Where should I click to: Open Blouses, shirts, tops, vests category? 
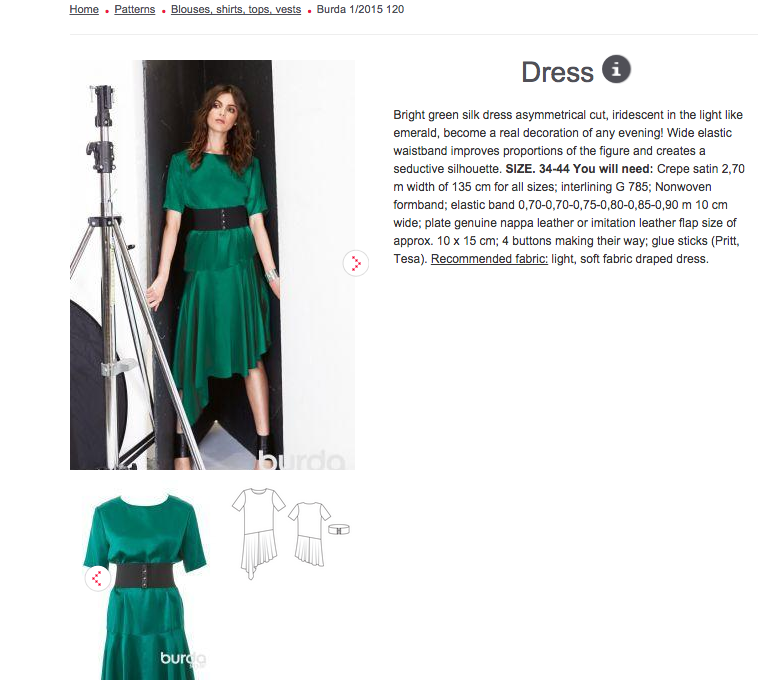pyautogui.click(x=236, y=9)
